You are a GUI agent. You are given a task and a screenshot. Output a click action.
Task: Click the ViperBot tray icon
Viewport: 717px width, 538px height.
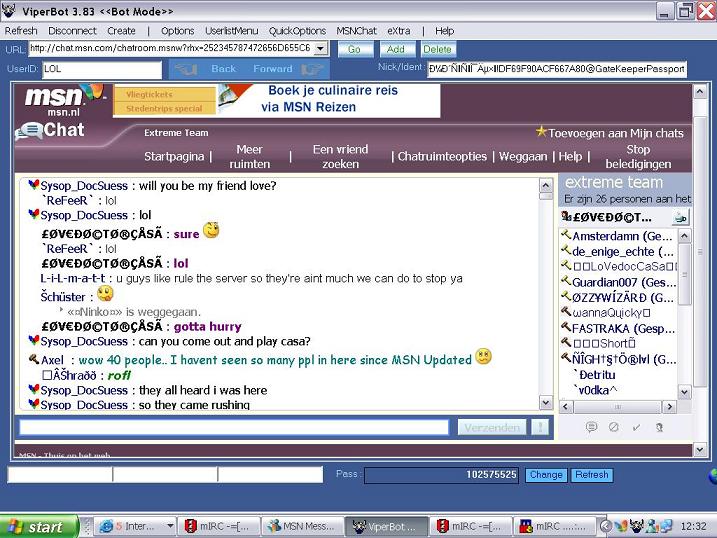pyautogui.click(x=636, y=526)
